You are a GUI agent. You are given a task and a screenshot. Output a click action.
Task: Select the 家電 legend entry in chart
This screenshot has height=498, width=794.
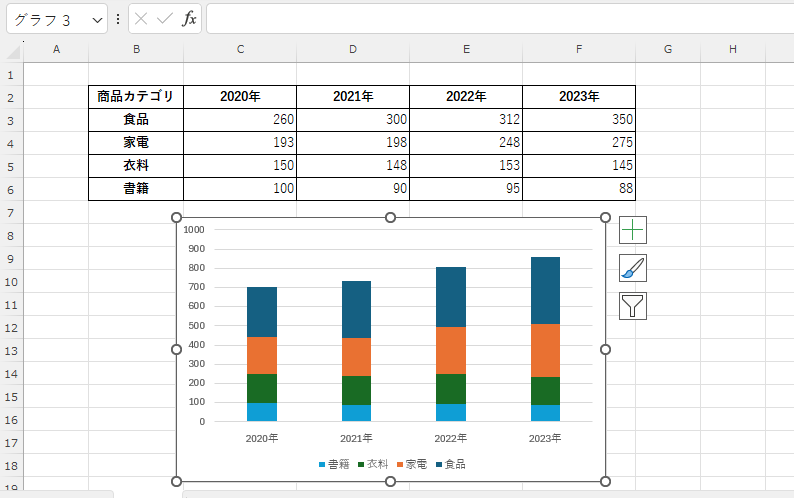411,464
